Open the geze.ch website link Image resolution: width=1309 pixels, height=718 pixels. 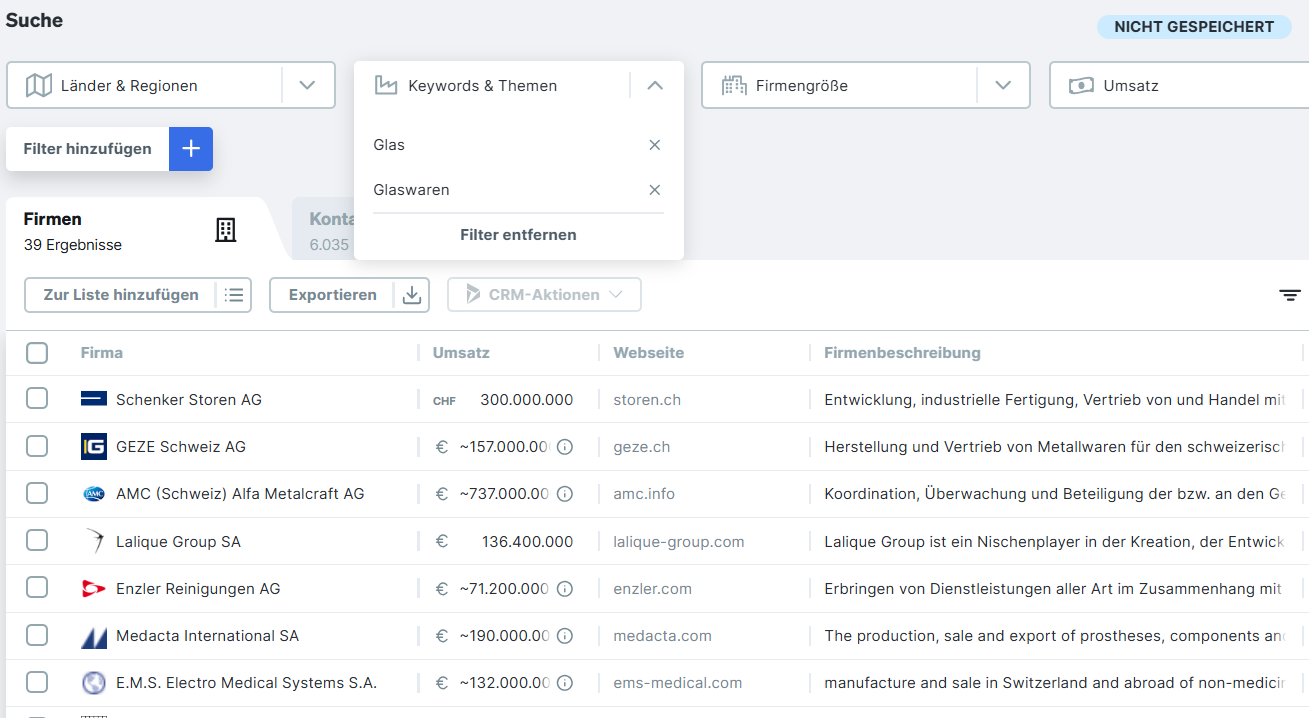642,447
